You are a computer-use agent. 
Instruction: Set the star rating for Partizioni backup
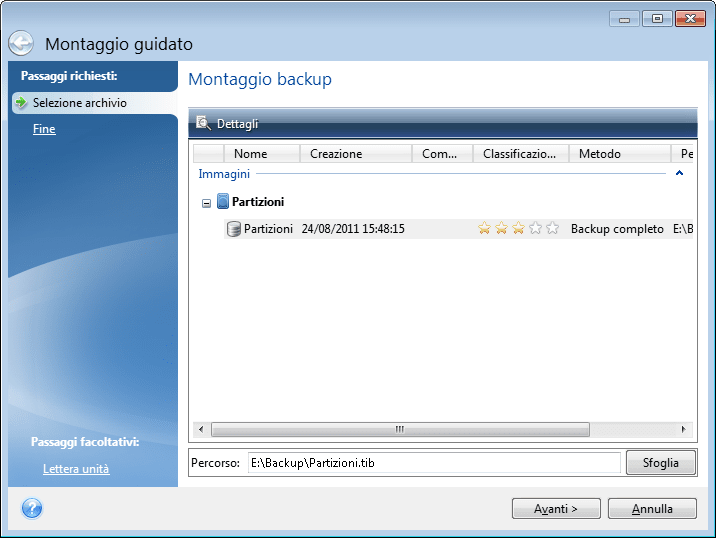tap(518, 229)
